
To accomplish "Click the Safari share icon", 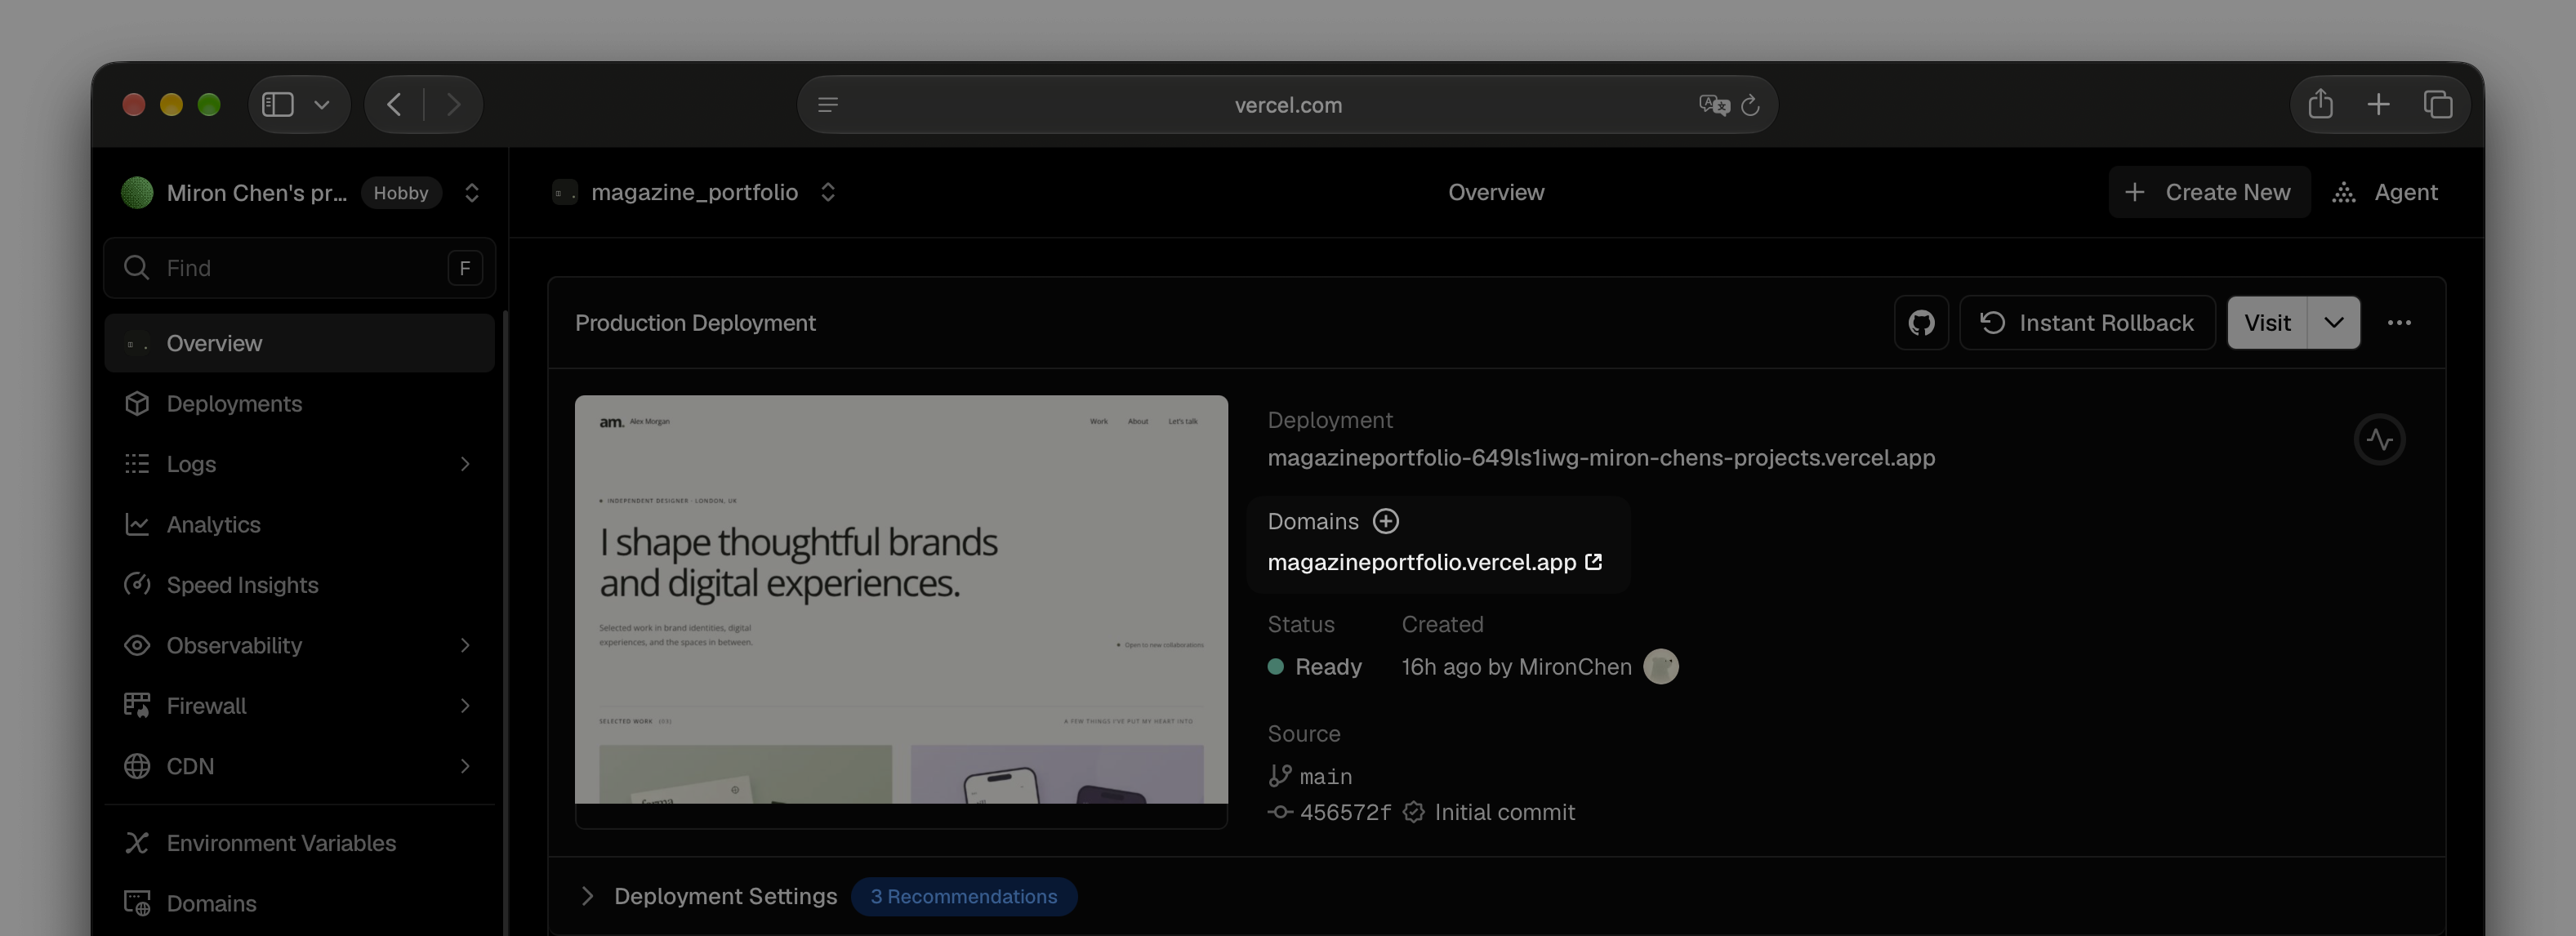I will pyautogui.click(x=2320, y=104).
